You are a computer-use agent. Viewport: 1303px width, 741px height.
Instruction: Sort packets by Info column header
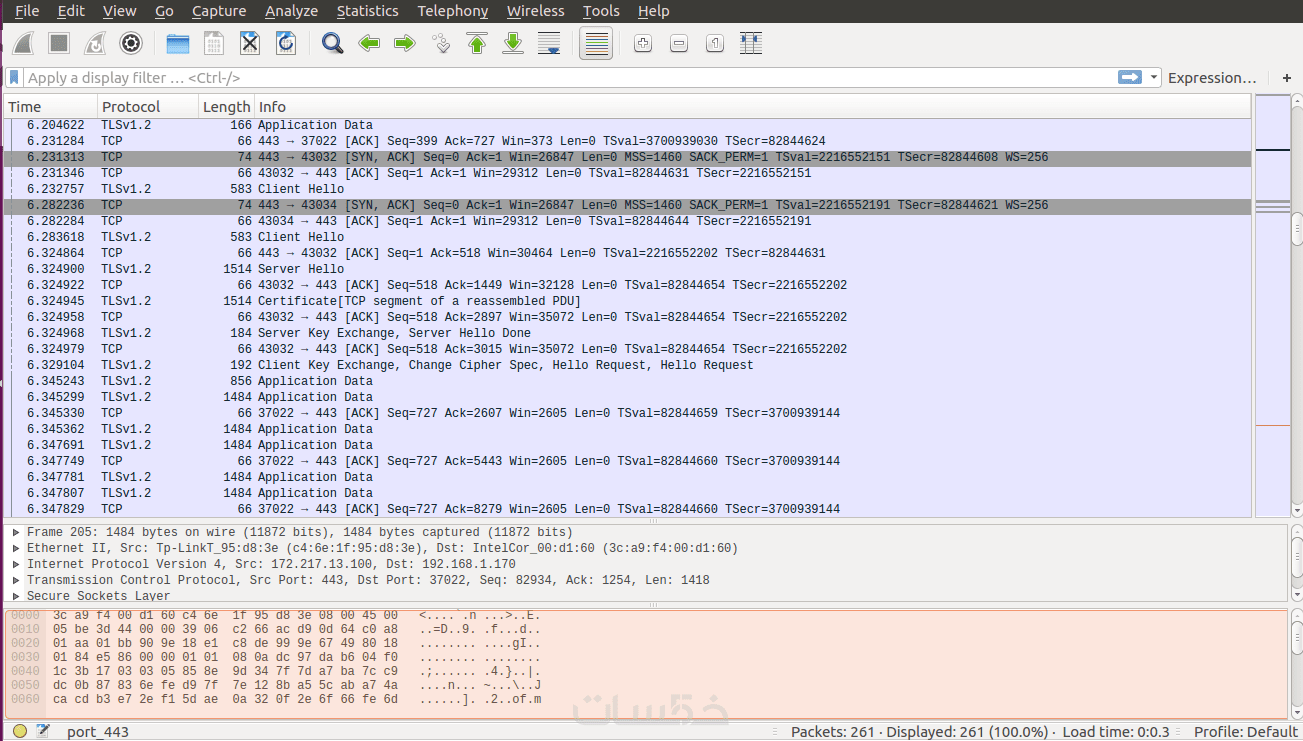coord(752,107)
